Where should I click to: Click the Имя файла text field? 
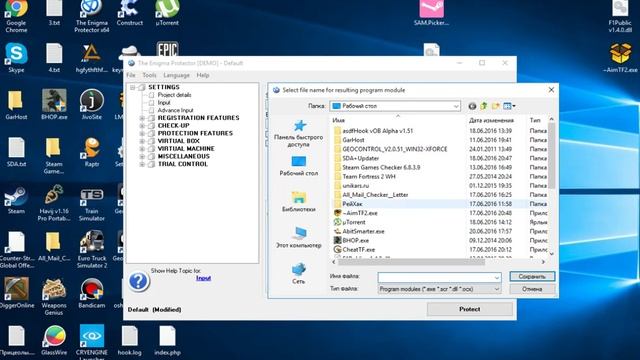pos(435,278)
